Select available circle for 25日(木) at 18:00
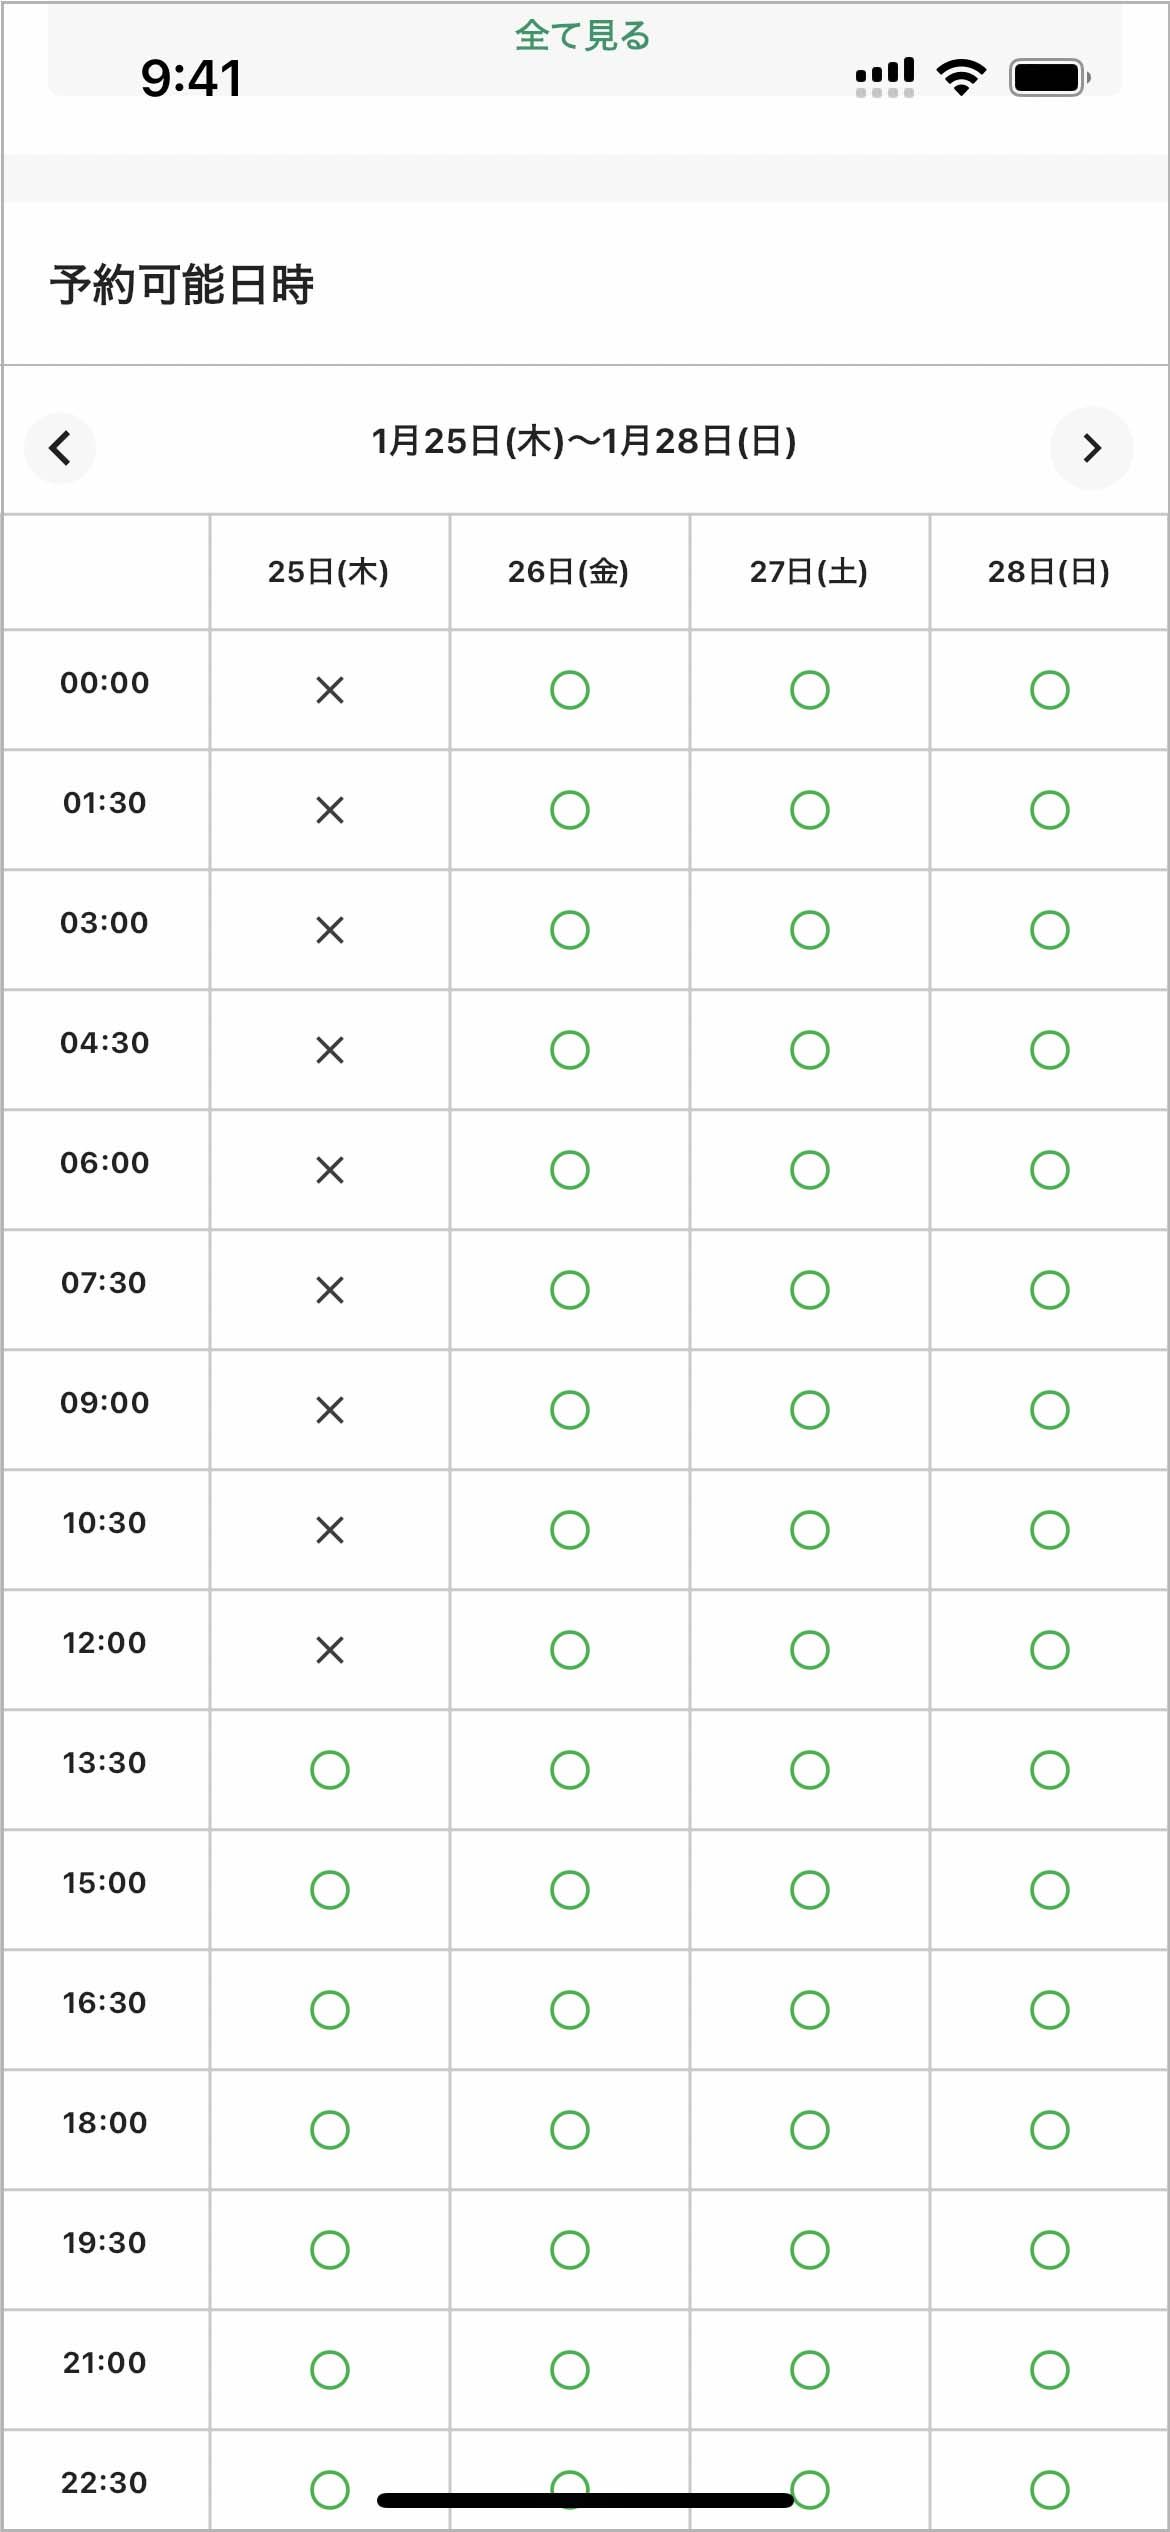 (330, 2130)
